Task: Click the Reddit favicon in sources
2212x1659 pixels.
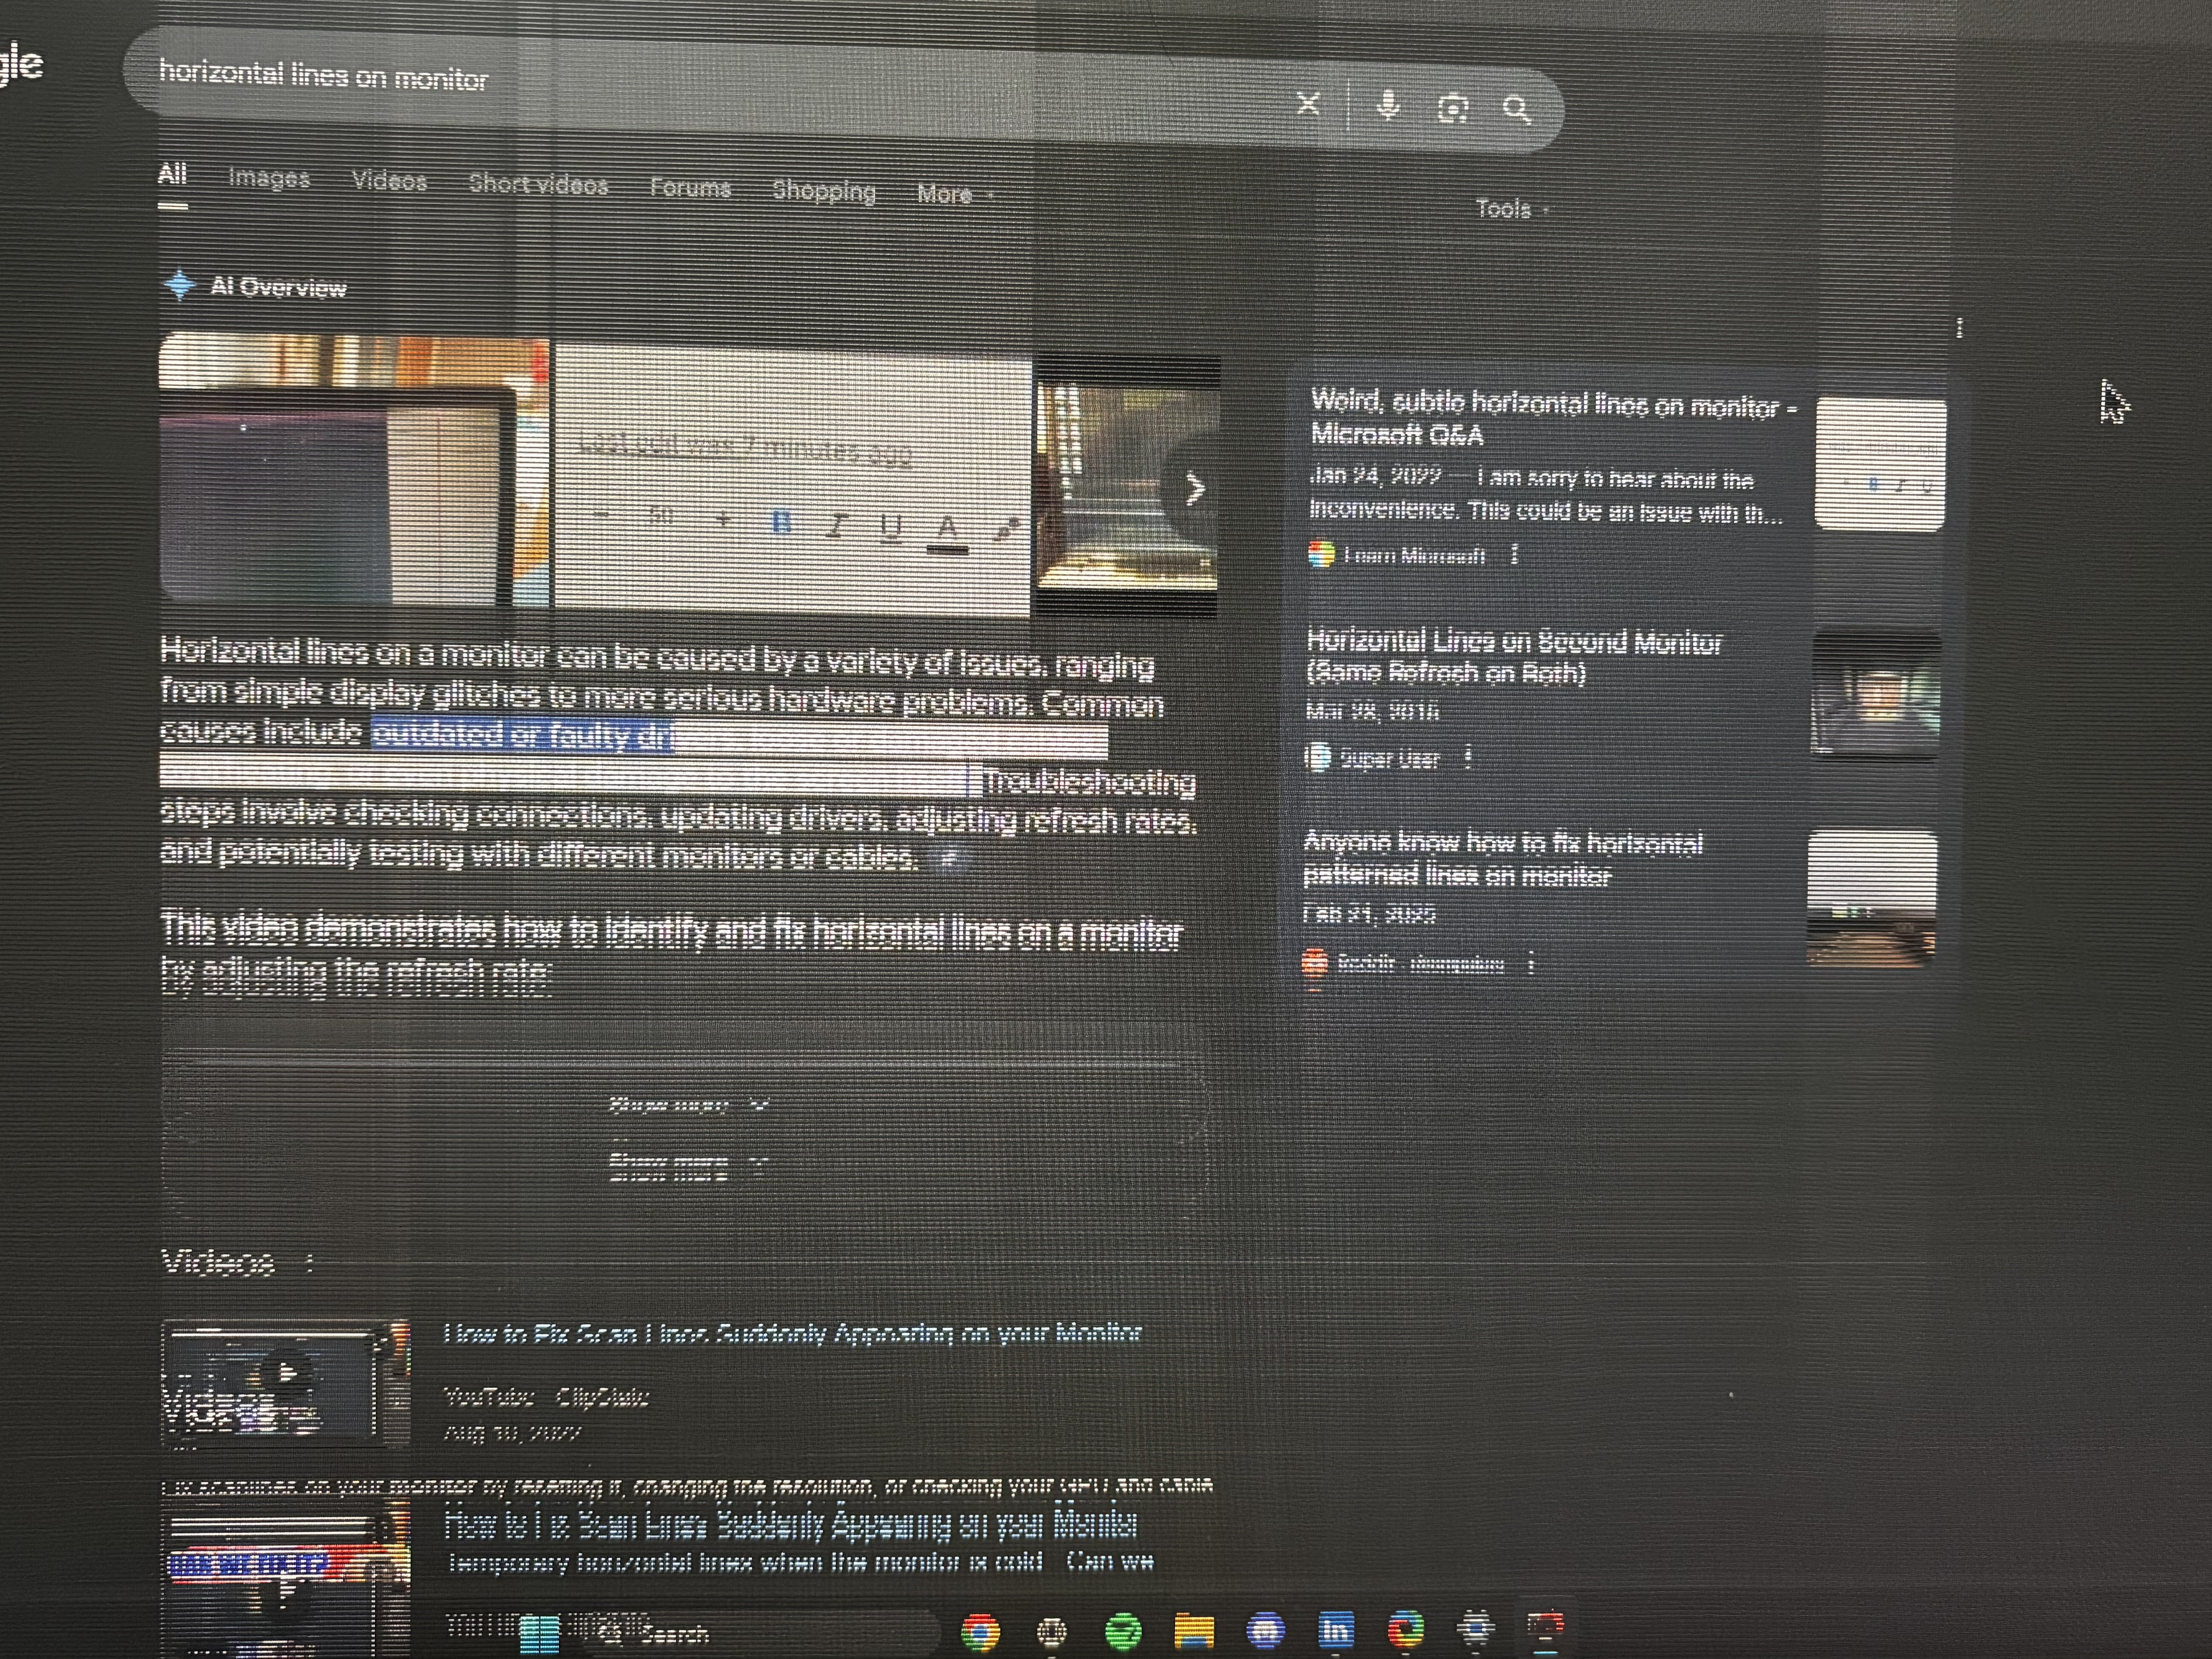Action: (1315, 963)
